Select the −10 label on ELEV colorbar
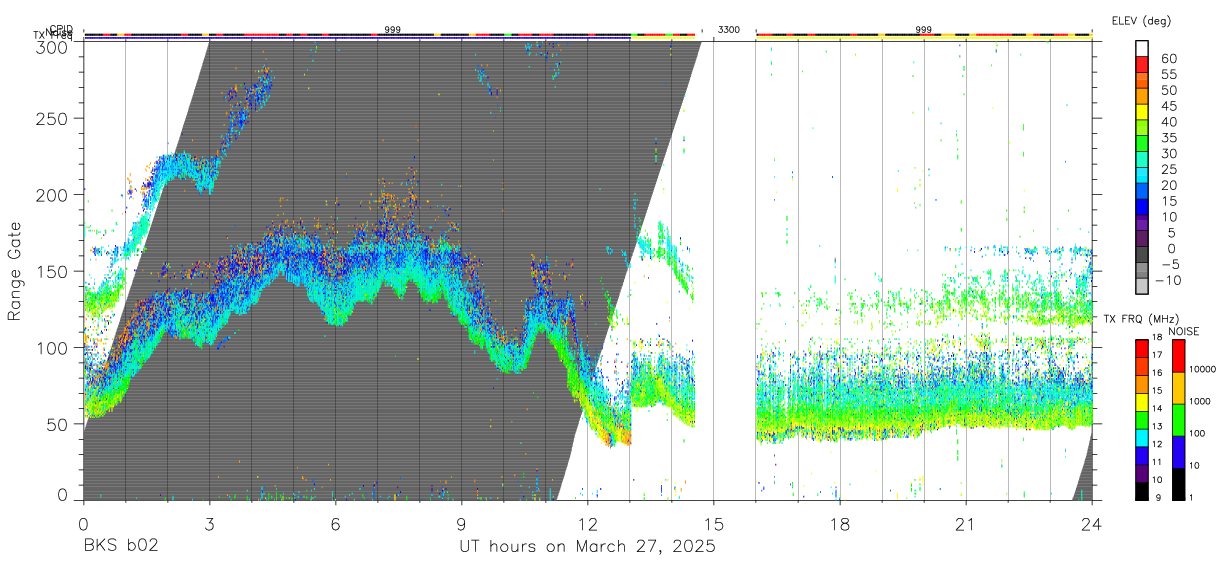Viewport: 1228px width, 567px height. tap(1169, 280)
